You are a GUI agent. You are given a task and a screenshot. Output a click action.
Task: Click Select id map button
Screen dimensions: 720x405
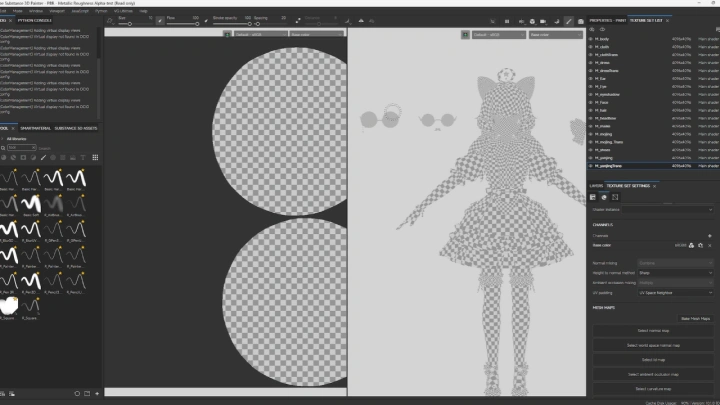(x=653, y=360)
